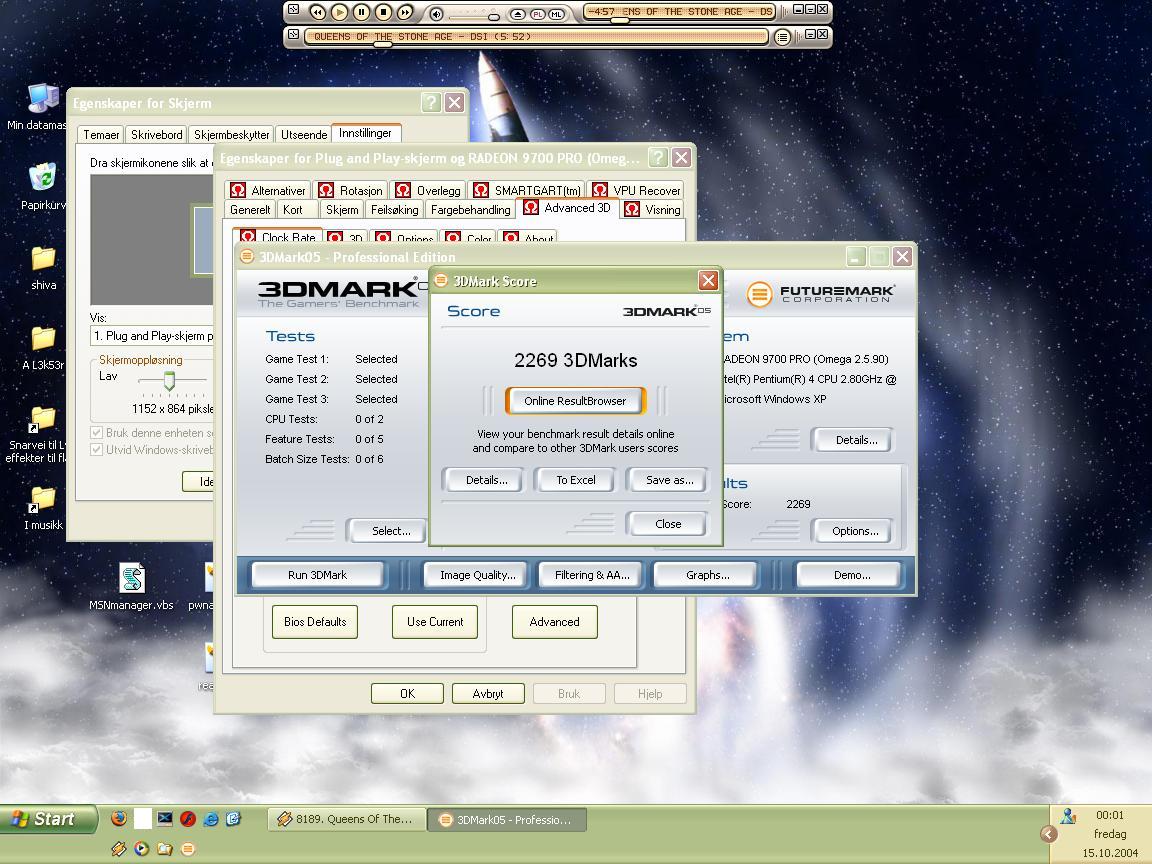This screenshot has width=1152, height=864.
Task: Click Avbryt in Radeon properties dialog
Action: 488,693
